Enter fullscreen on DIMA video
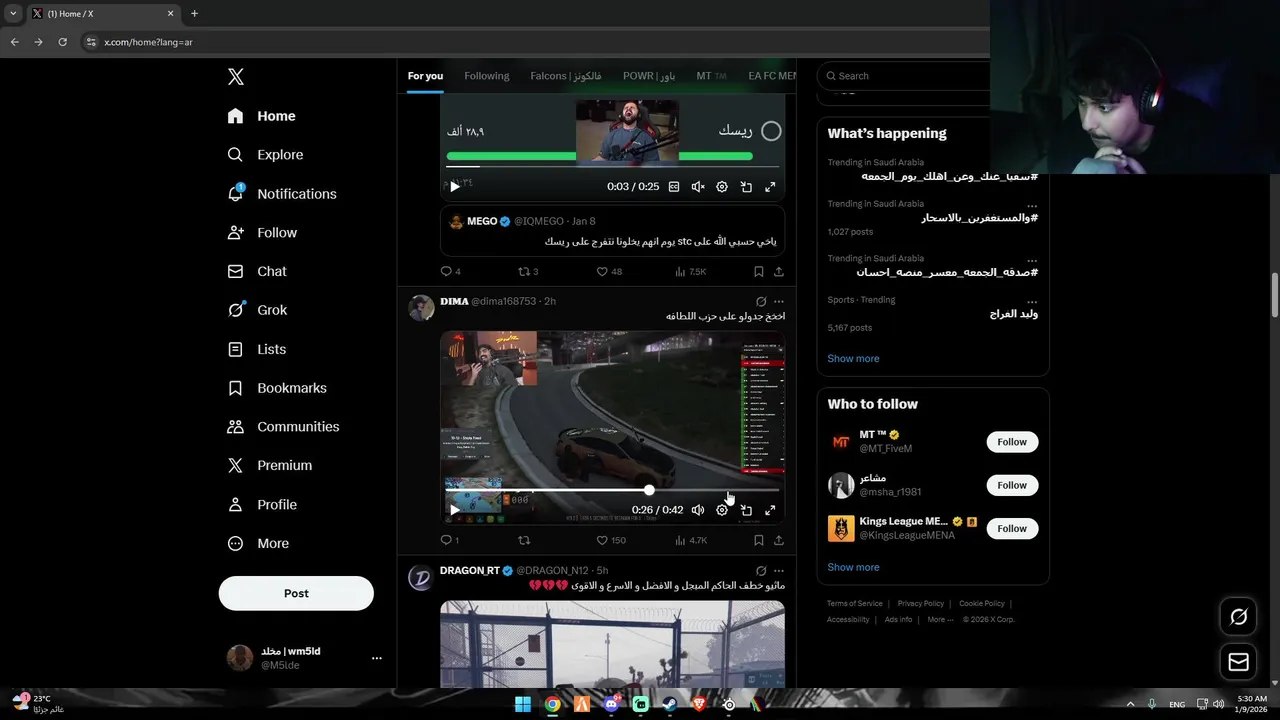Screen dimensions: 1280x720 [x=770, y=510]
